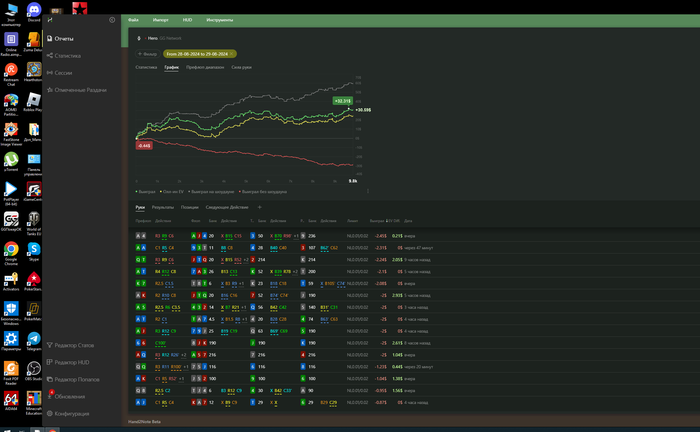Click the player icon next to Hero
Screen dimensions: 700x432
pyautogui.click(x=139, y=38)
